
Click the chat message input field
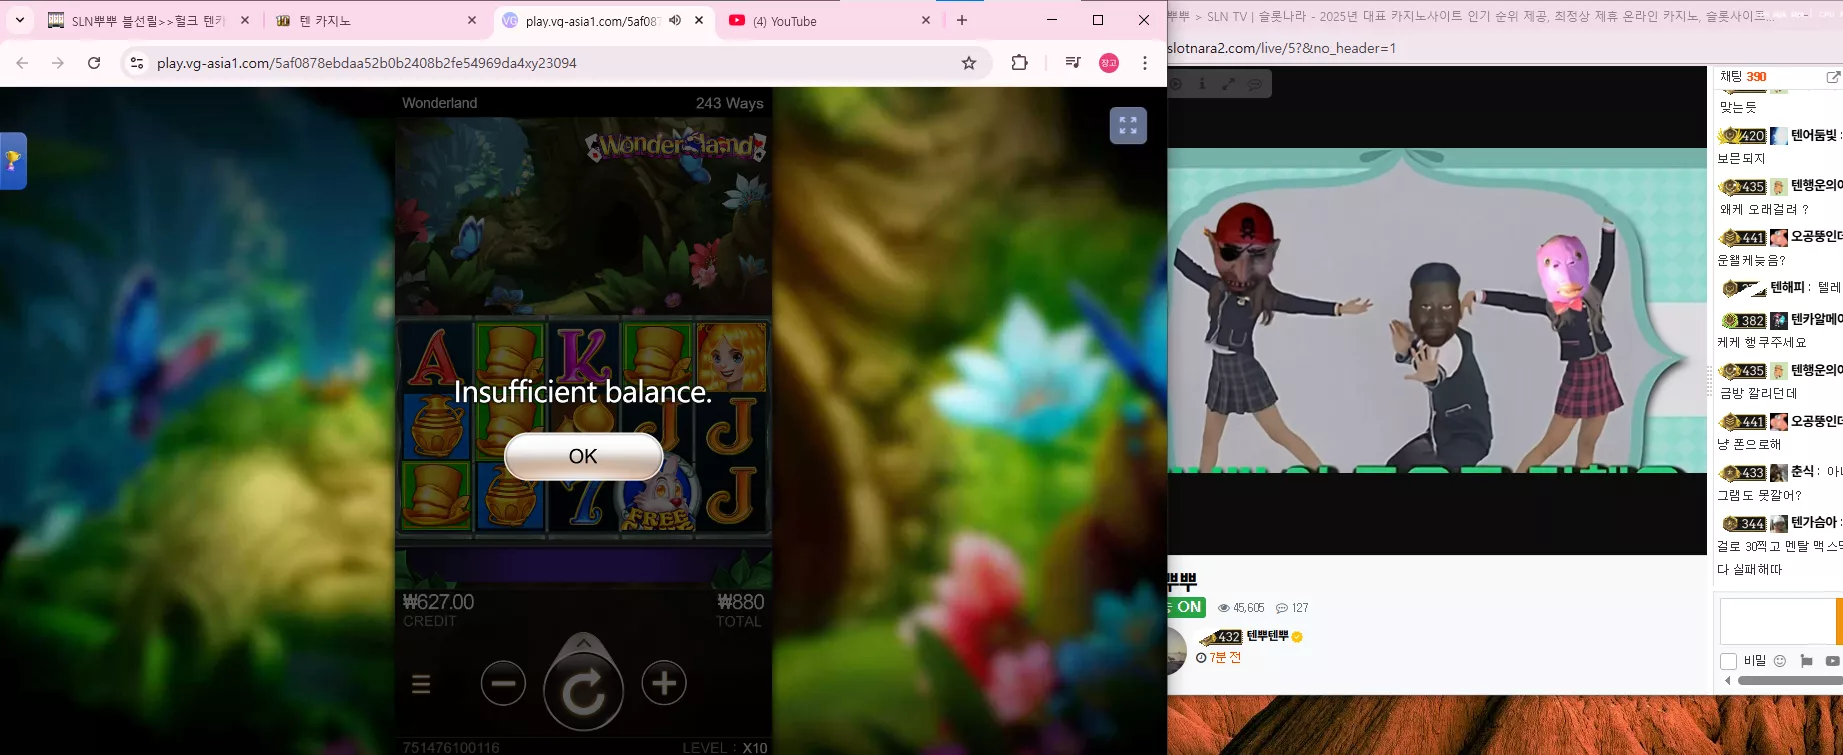(1777, 621)
